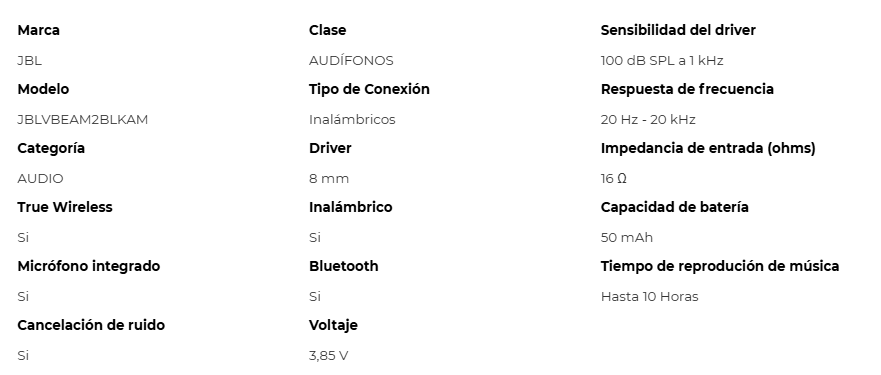This screenshot has width=881, height=375.
Task: Click the Categoría heading
Action: pyautogui.click(x=51, y=148)
